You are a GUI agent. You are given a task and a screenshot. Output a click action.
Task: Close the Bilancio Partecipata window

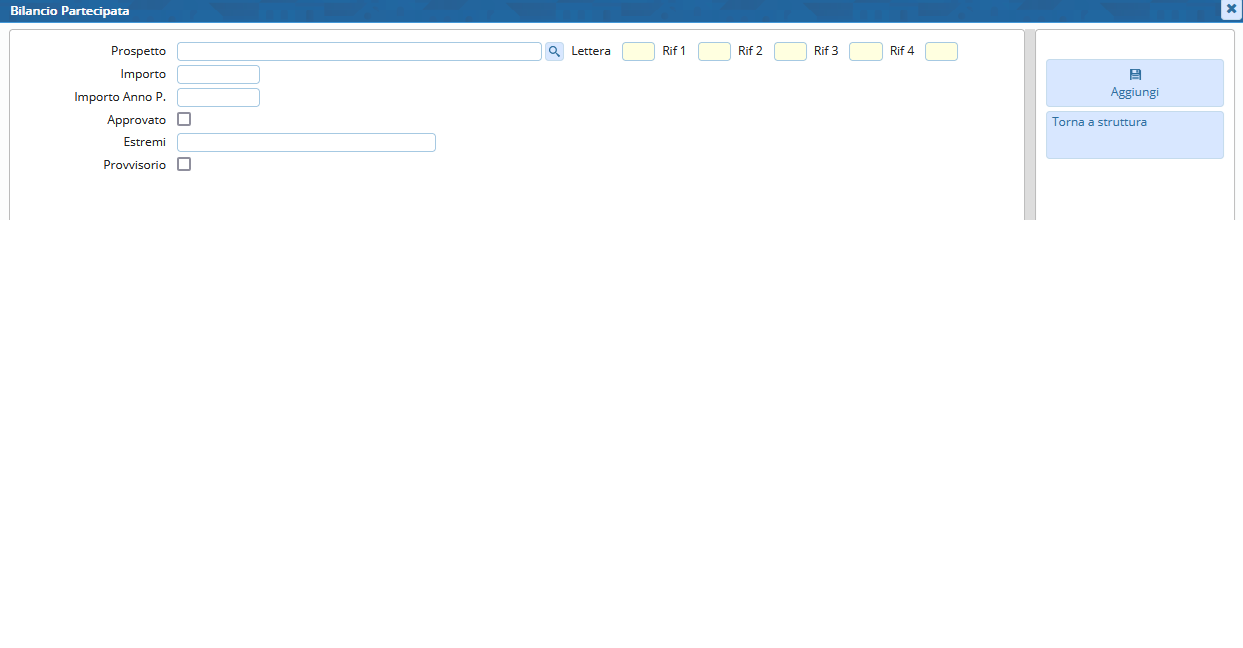click(1231, 9)
